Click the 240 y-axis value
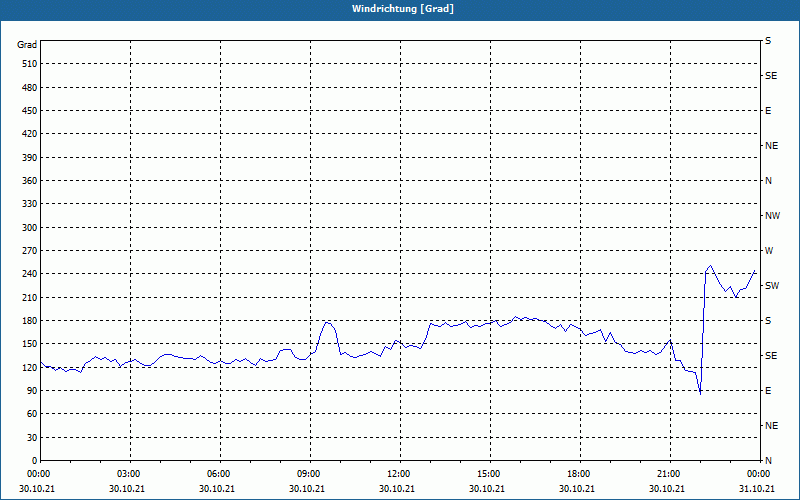 tap(30, 274)
